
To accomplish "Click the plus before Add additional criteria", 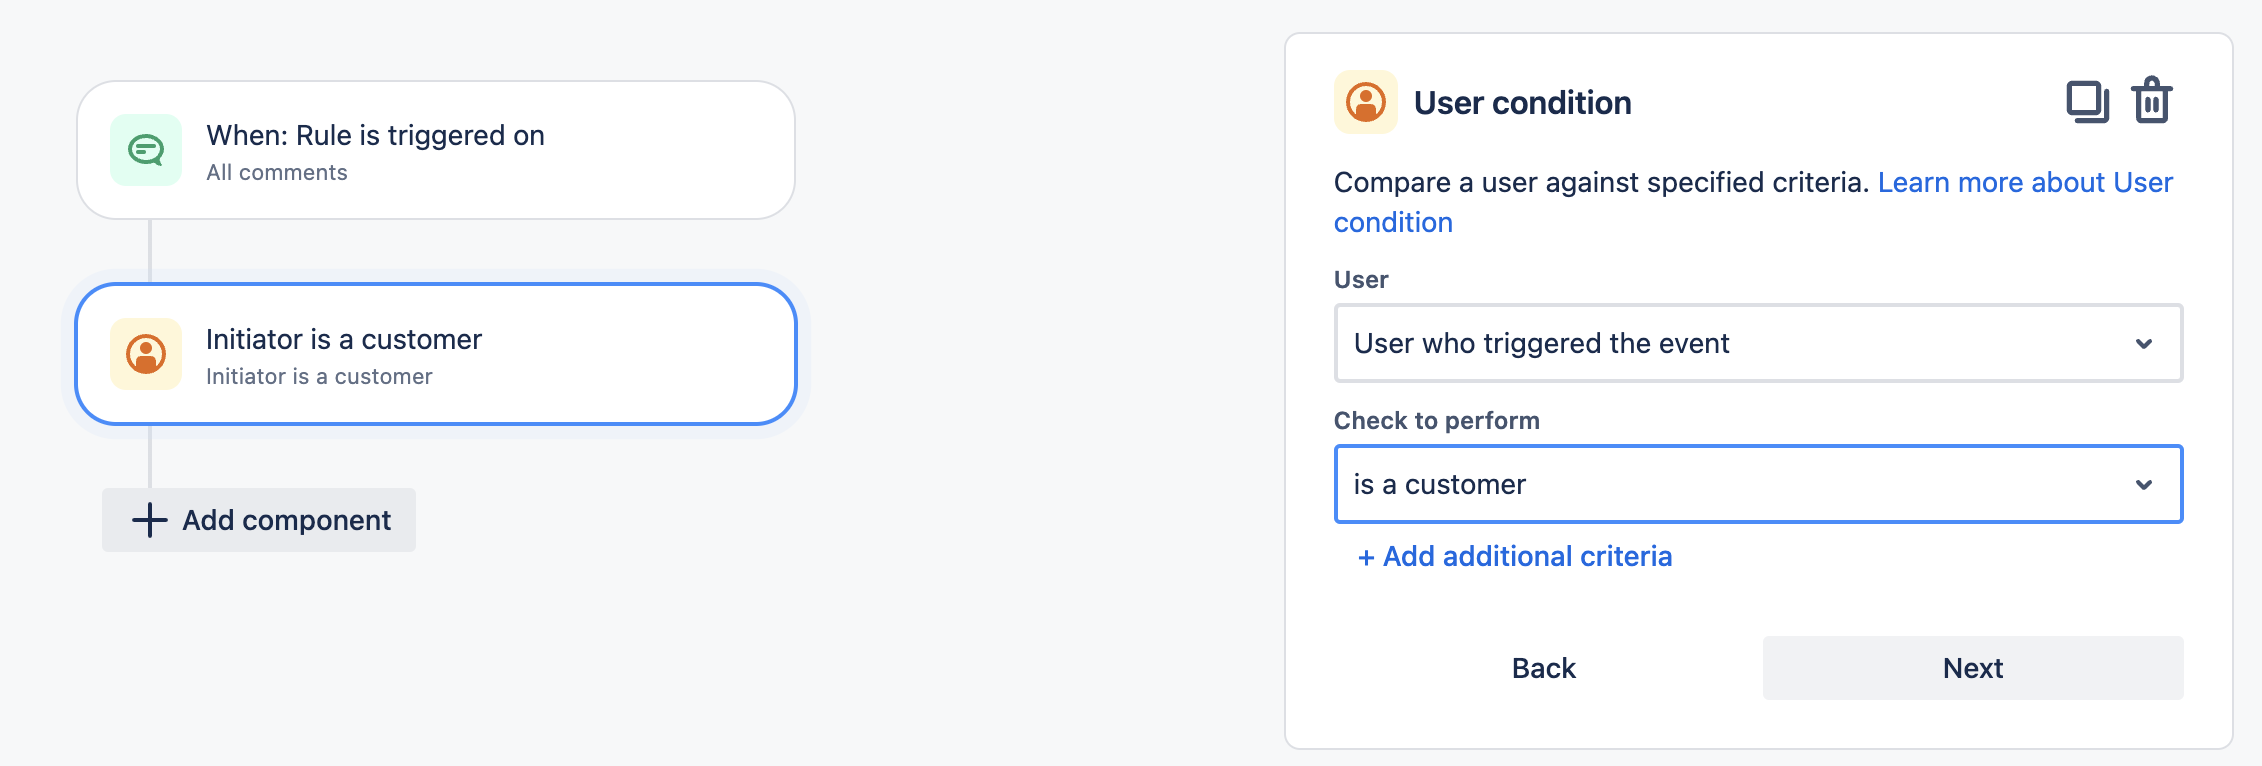I will click(1364, 557).
